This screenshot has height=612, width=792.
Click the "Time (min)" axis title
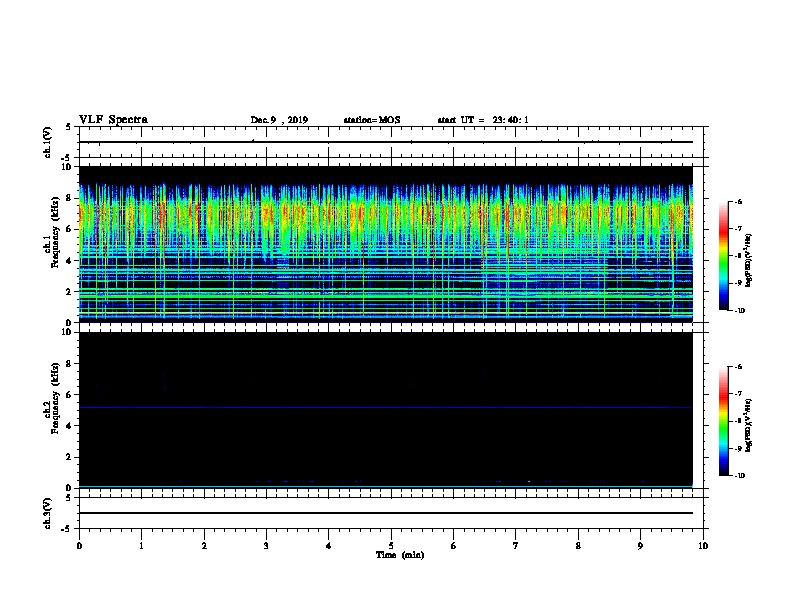400,555
